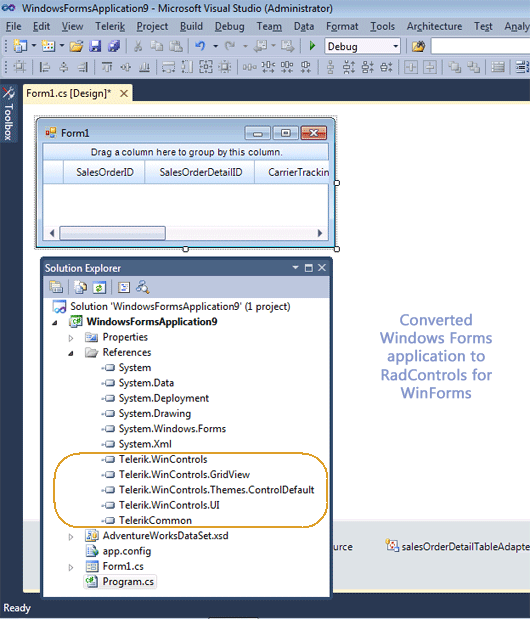Click the Send to Back icon
The height and width of the screenshot is (619, 530).
474,67
